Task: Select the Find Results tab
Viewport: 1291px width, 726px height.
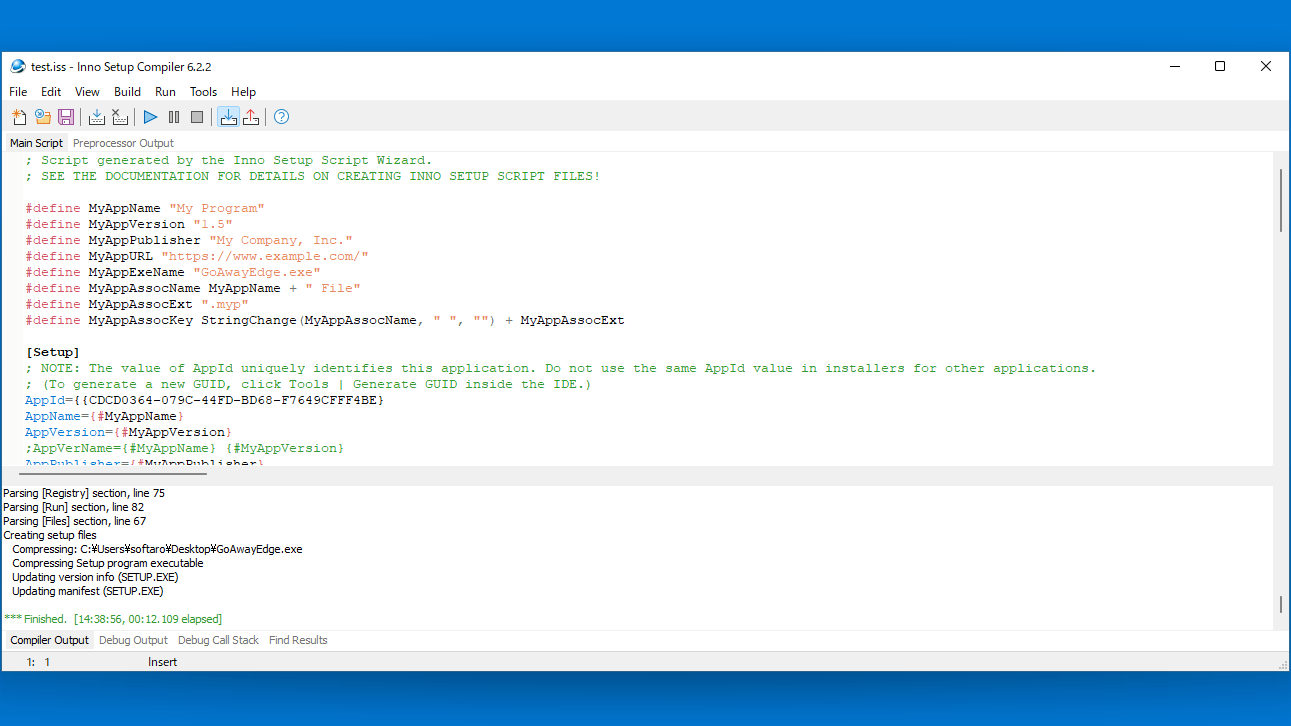Action: [x=298, y=640]
